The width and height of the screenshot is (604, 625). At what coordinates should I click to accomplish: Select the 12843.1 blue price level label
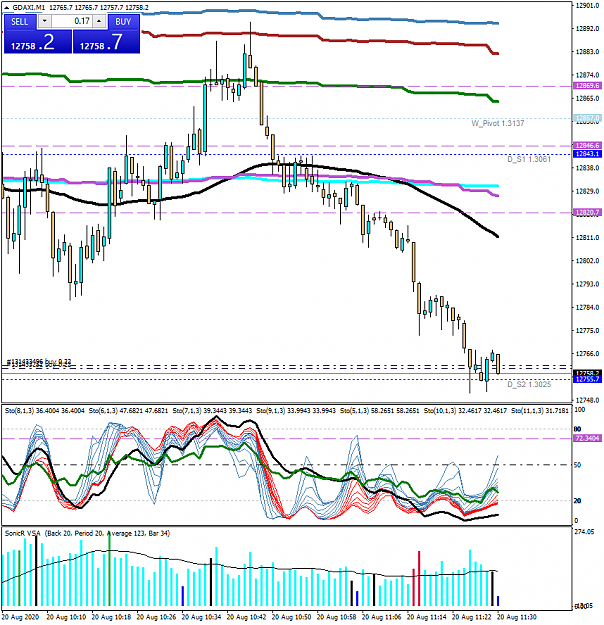587,154
